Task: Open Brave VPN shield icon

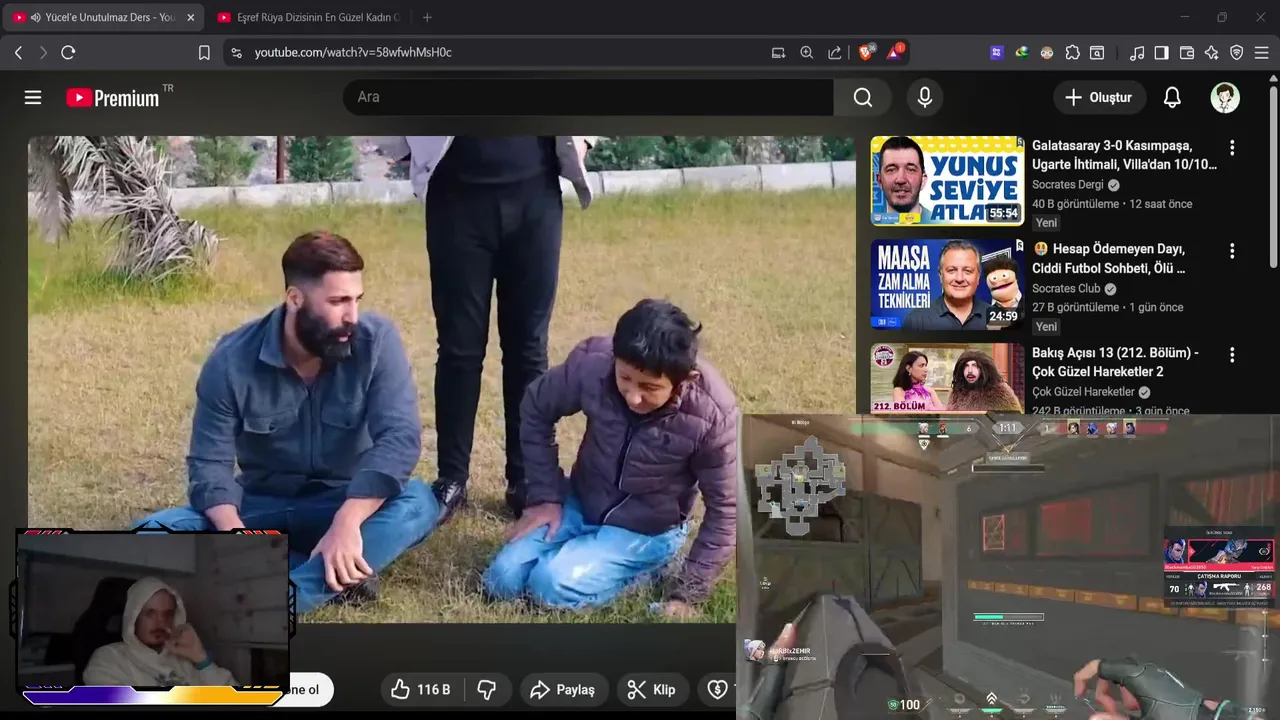Action: [1237, 52]
